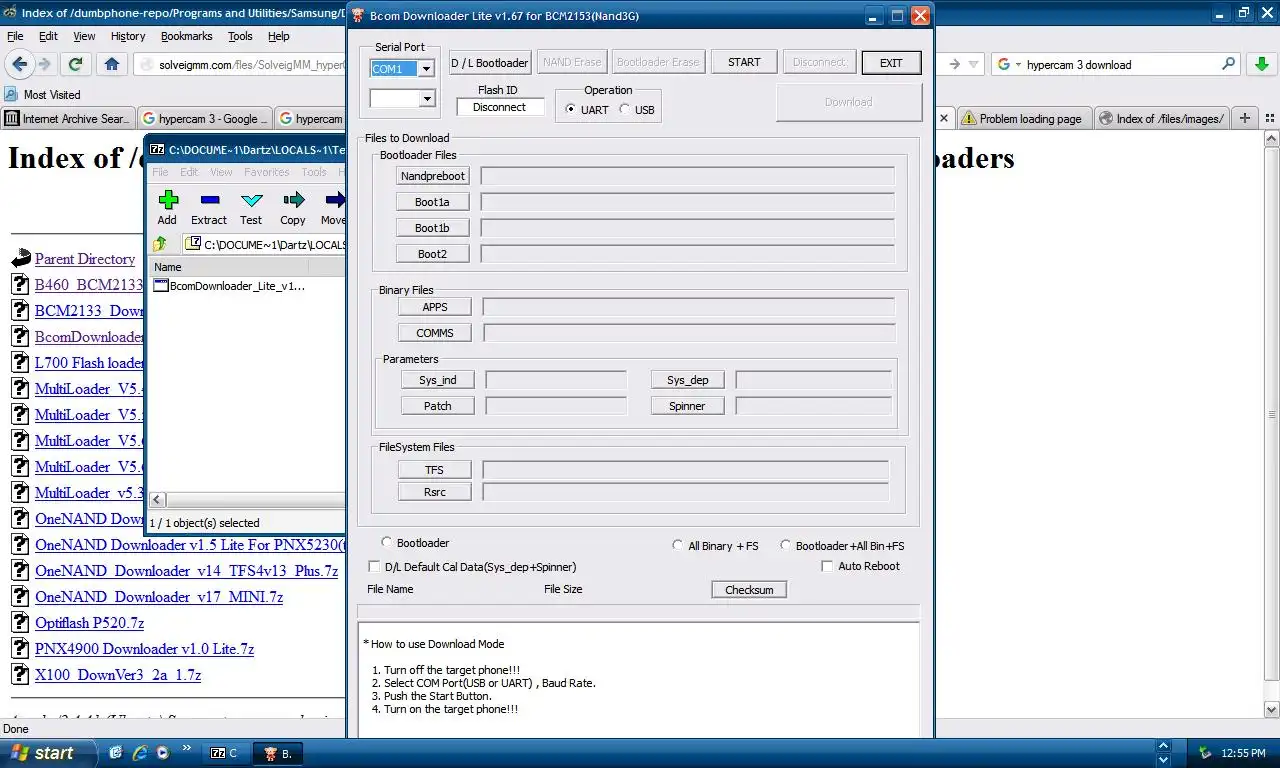Click search magnifier in Firefox search box

coord(1229,64)
